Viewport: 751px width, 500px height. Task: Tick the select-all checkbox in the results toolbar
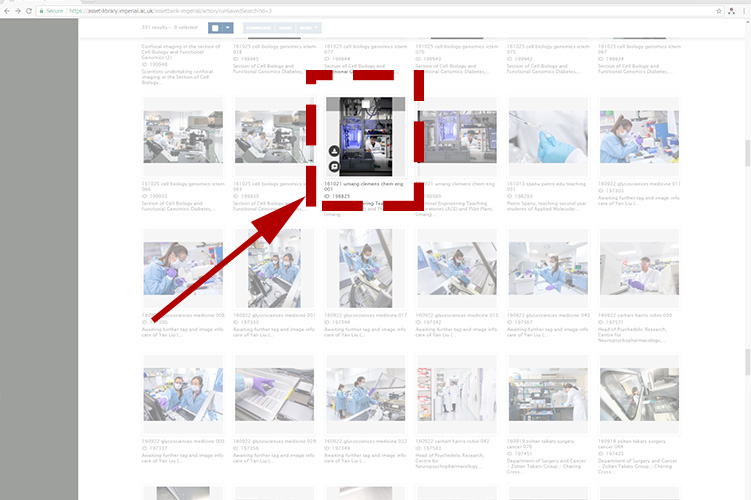click(x=214, y=29)
